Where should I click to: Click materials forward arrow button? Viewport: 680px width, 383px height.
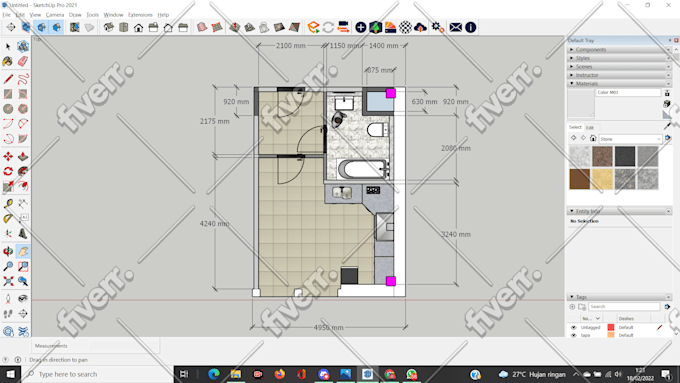pyautogui.click(x=583, y=138)
